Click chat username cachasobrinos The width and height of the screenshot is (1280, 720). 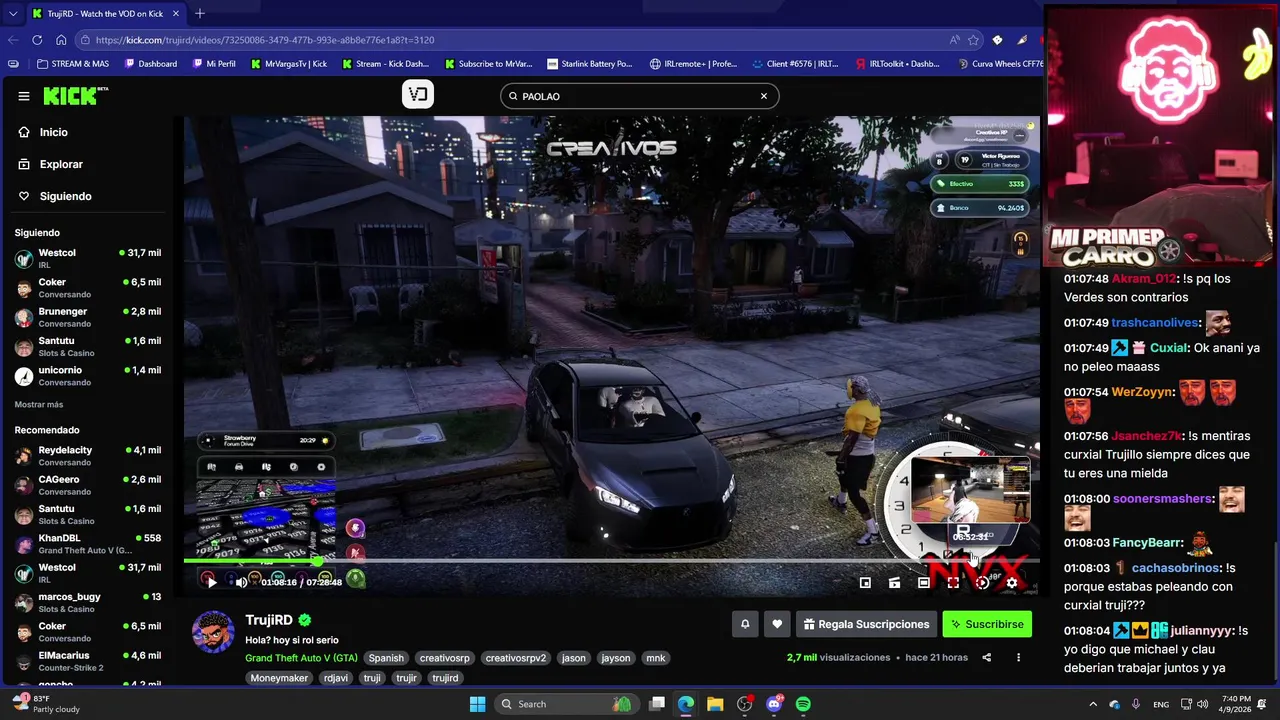(x=1176, y=568)
